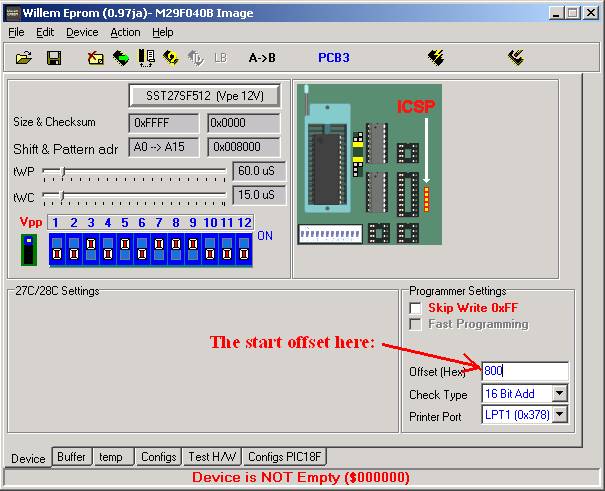Screen dimensions: 605x491
Task: Toggle DIP switch number 5
Action: [x=125, y=249]
